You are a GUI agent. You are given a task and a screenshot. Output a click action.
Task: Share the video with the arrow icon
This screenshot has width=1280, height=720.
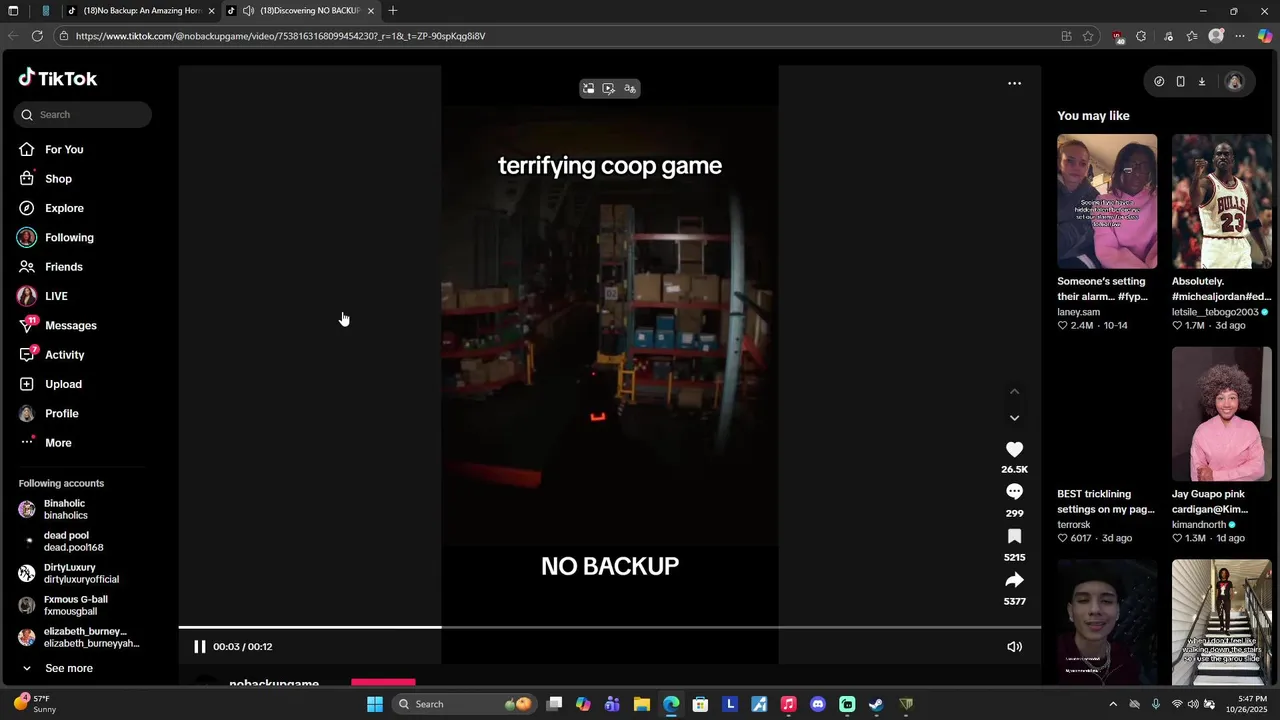tap(1014, 580)
